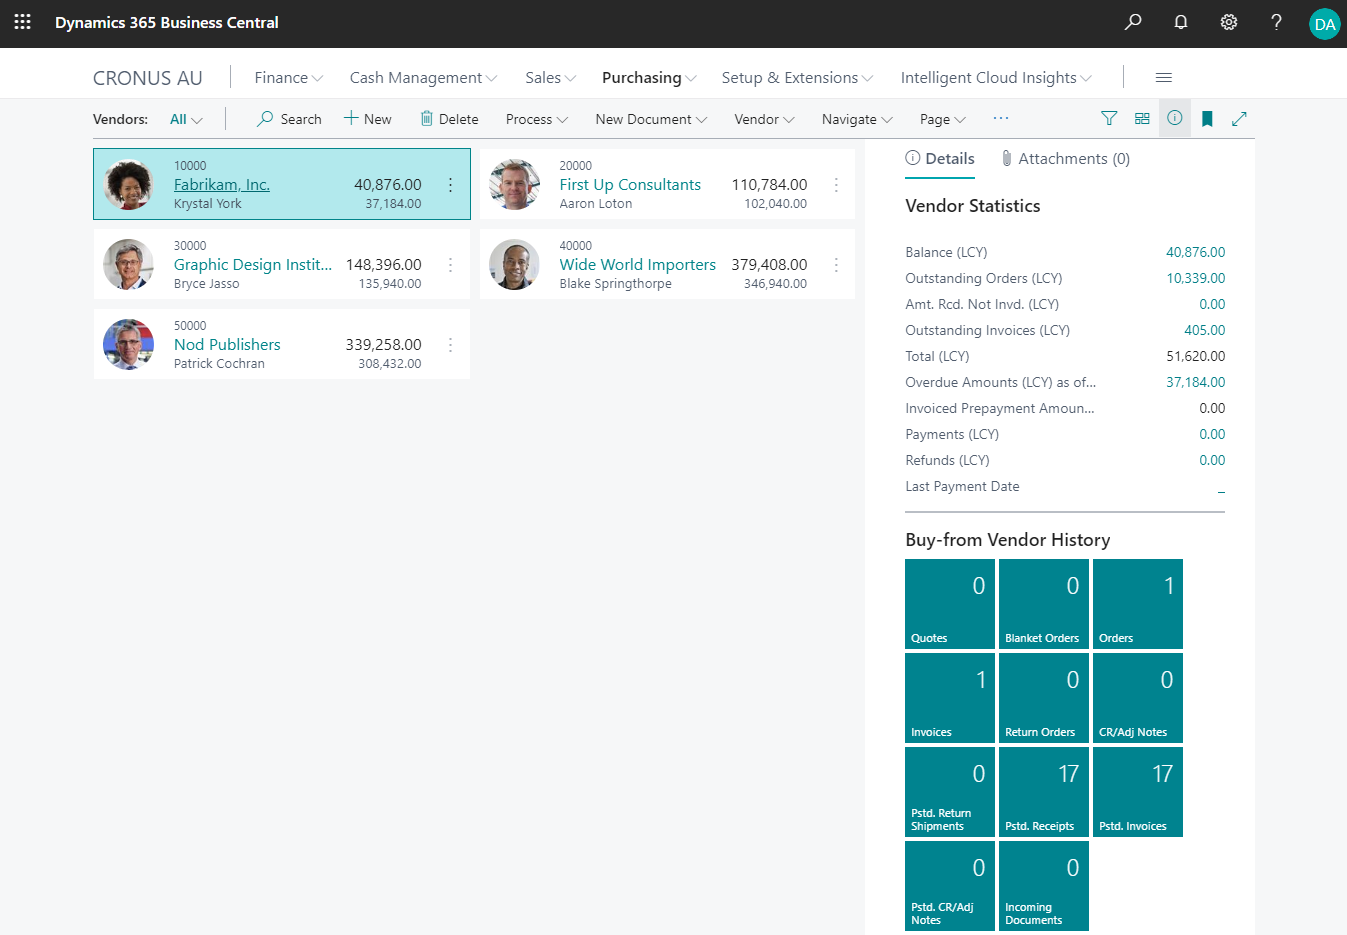
Task: Click Krystal York's vendor photo
Action: click(x=129, y=184)
